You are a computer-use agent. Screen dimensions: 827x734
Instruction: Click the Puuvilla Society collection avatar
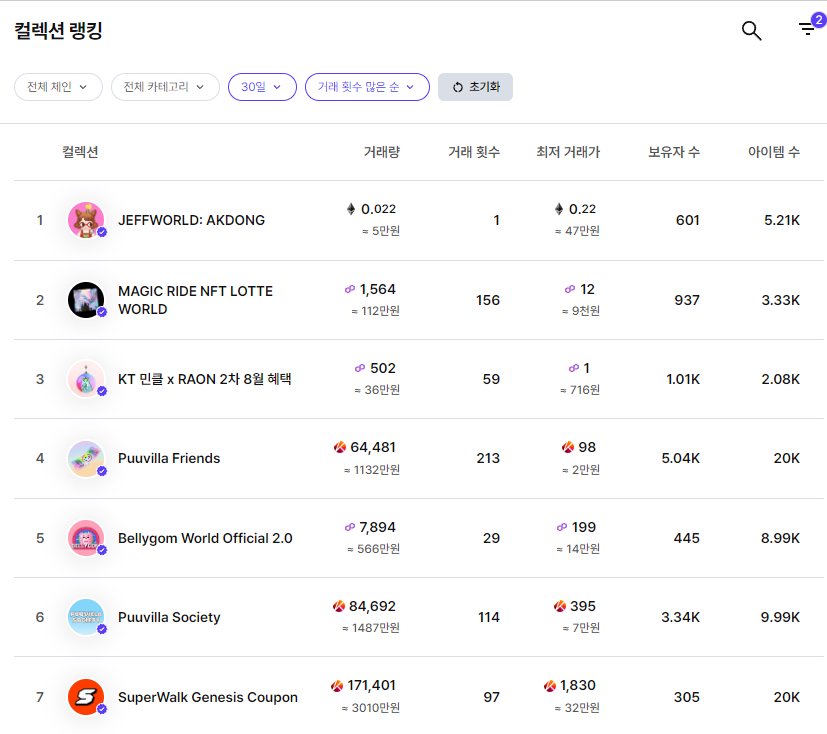[86, 617]
